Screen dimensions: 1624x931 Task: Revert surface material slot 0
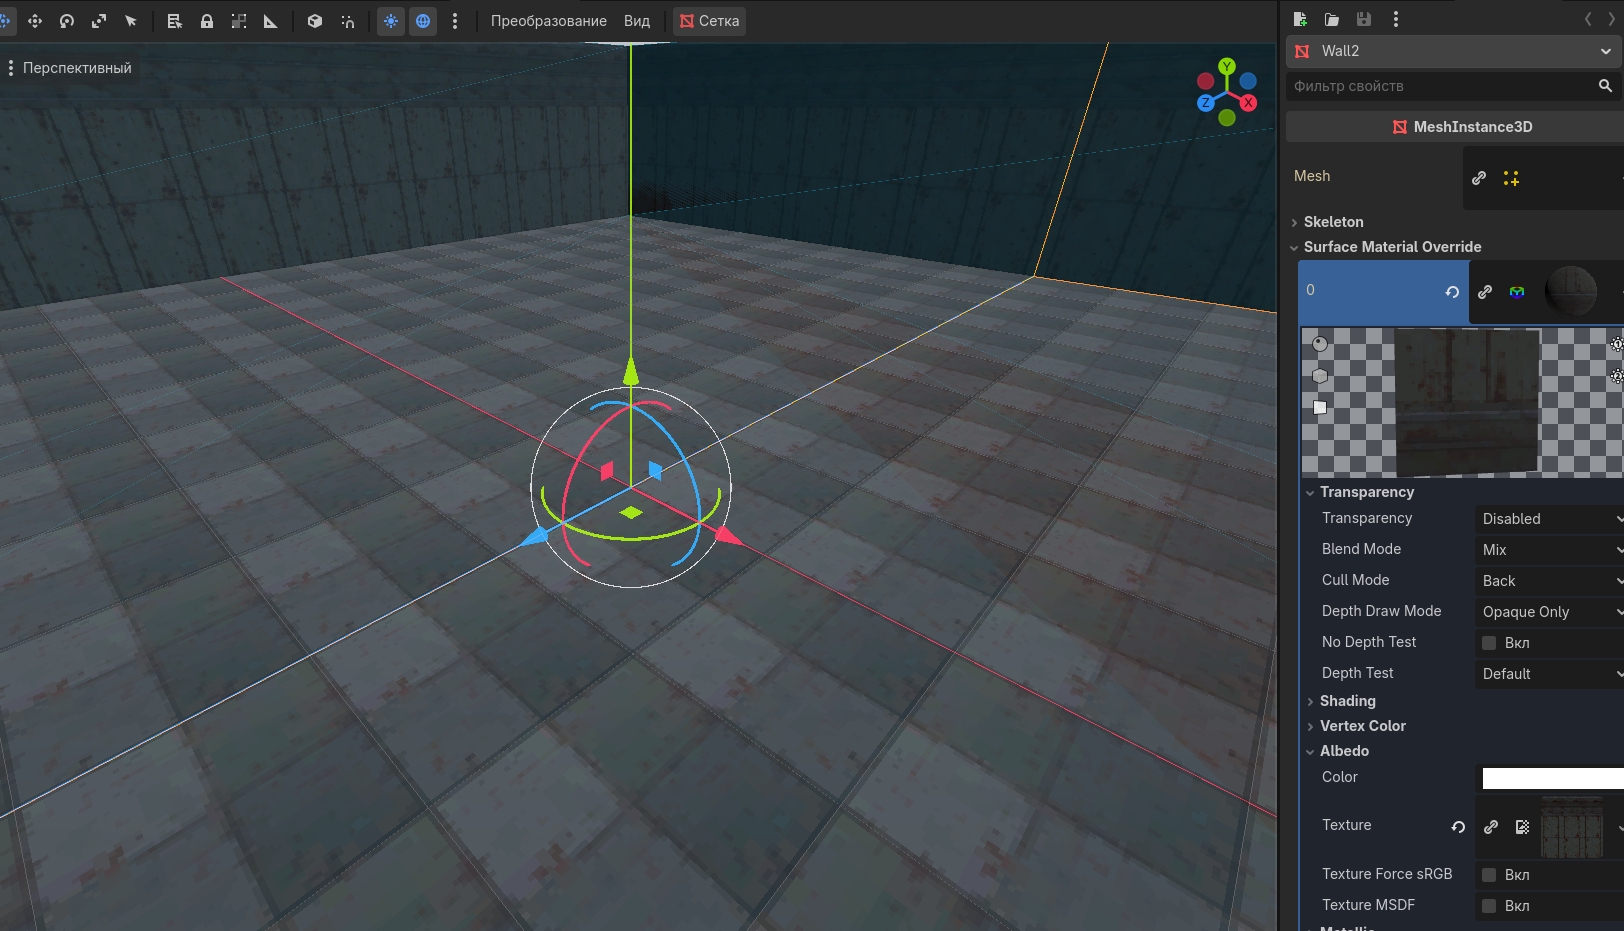(1452, 292)
